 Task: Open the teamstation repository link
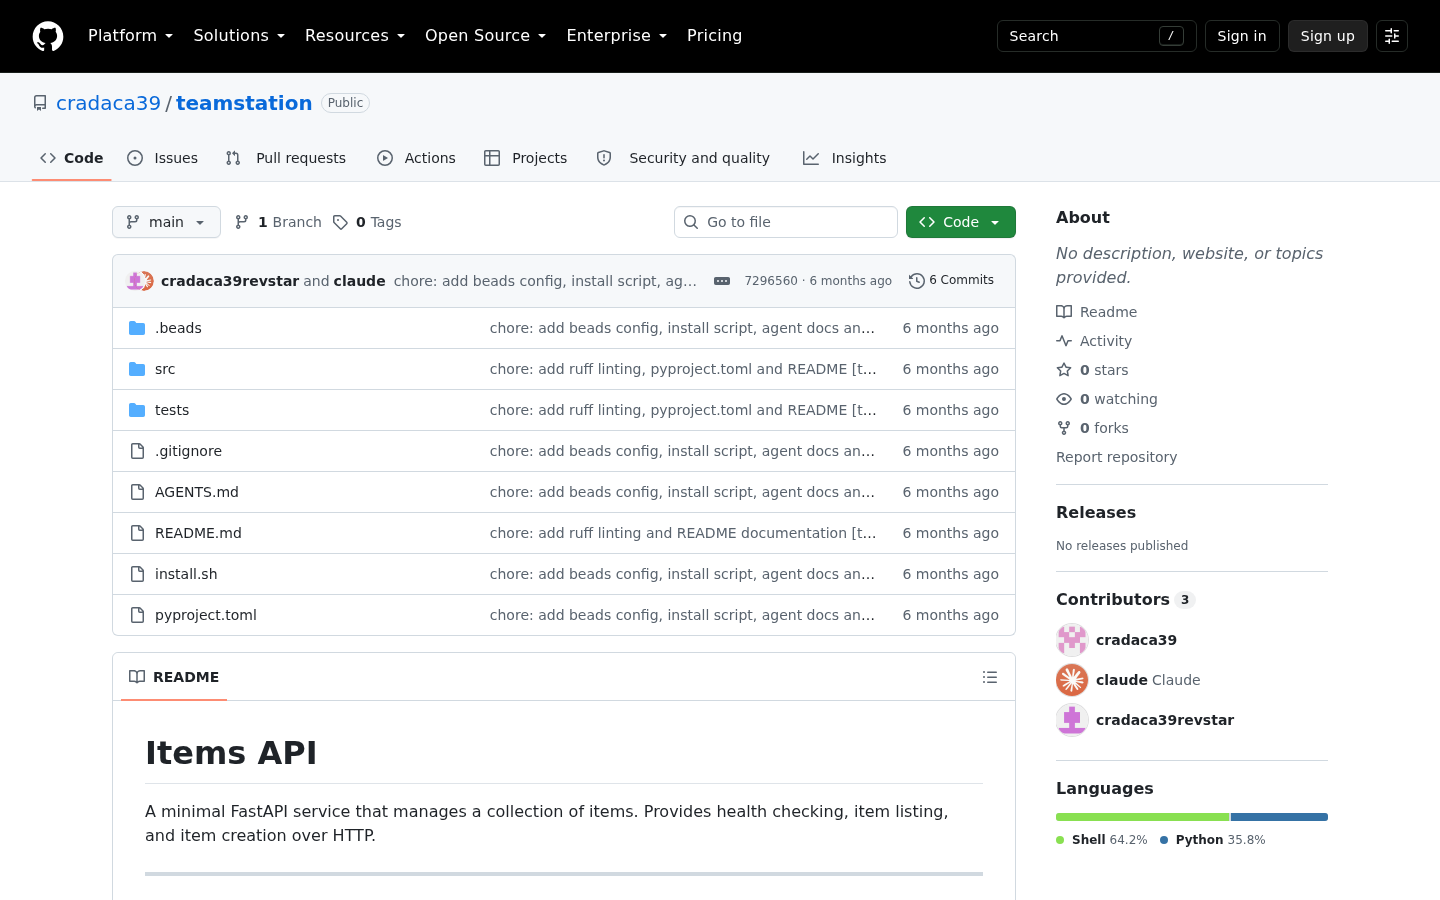coord(244,103)
